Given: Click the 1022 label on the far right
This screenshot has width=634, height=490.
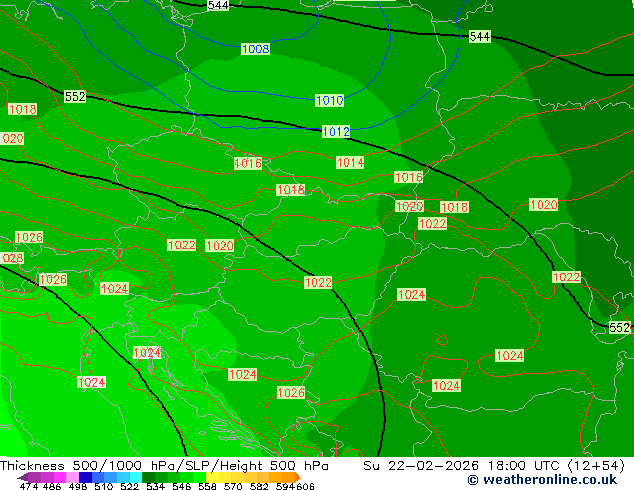Looking at the screenshot, I should click(x=566, y=277).
